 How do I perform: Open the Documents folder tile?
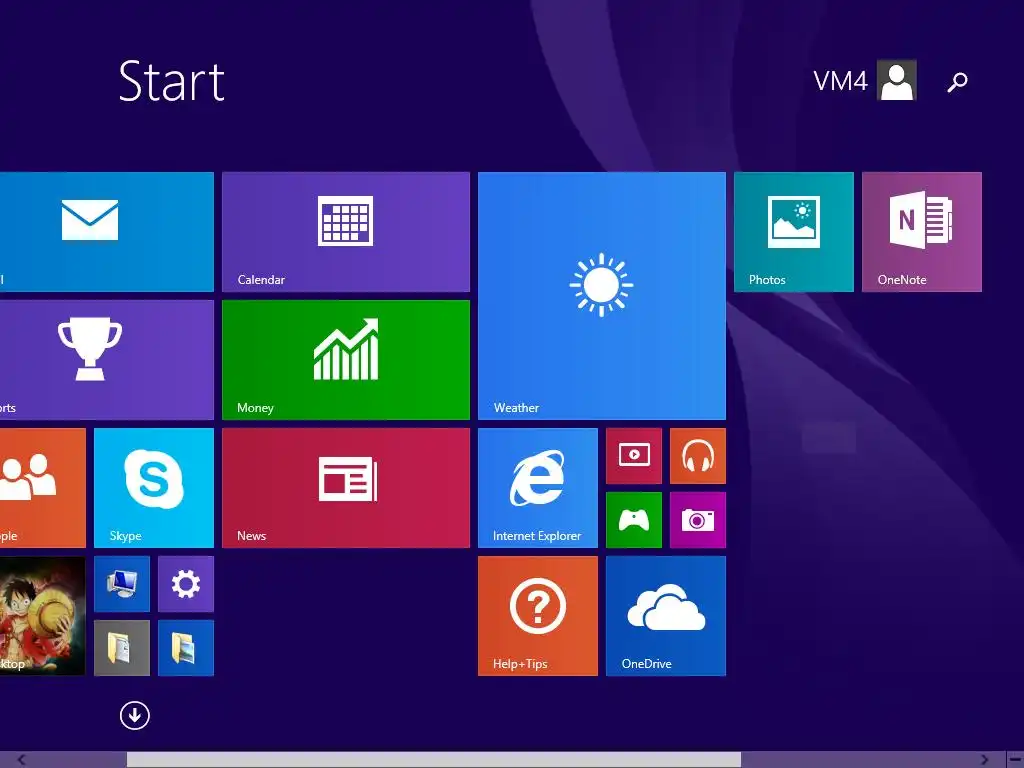click(x=121, y=648)
